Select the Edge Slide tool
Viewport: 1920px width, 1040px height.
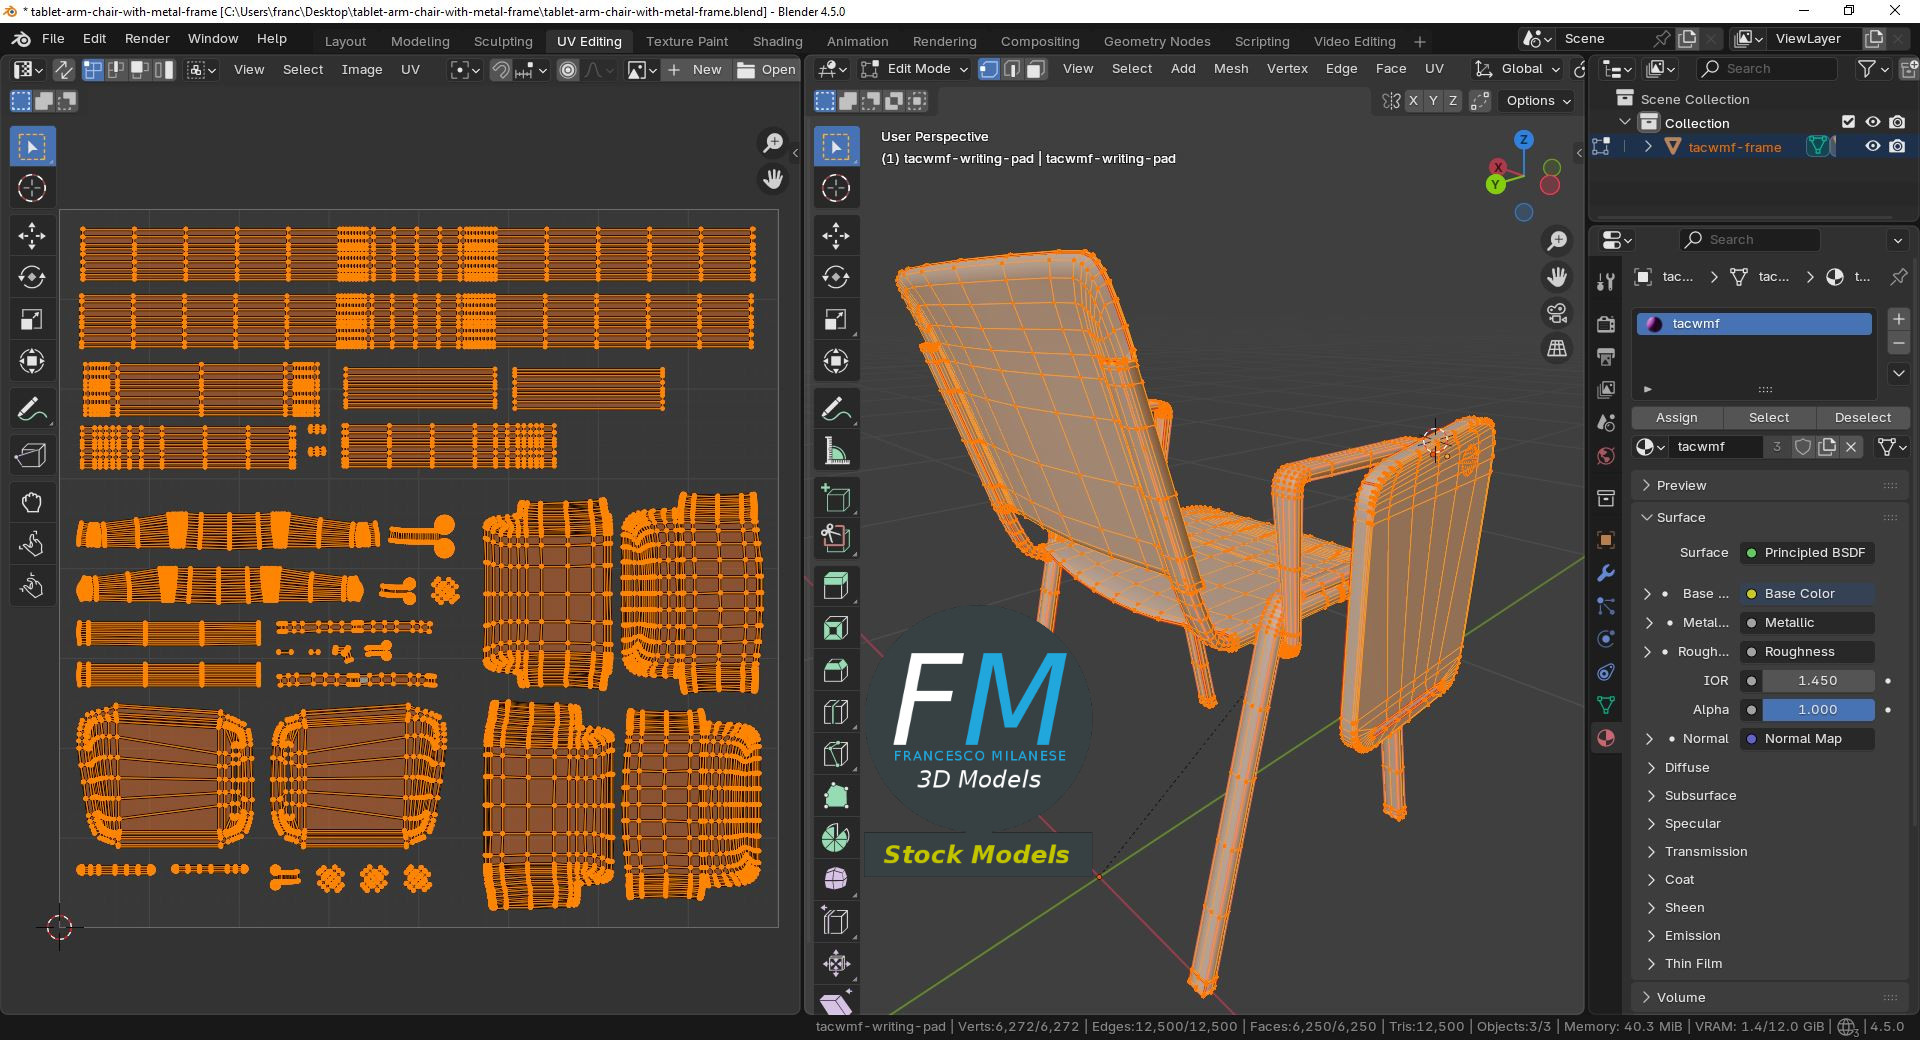point(836,922)
